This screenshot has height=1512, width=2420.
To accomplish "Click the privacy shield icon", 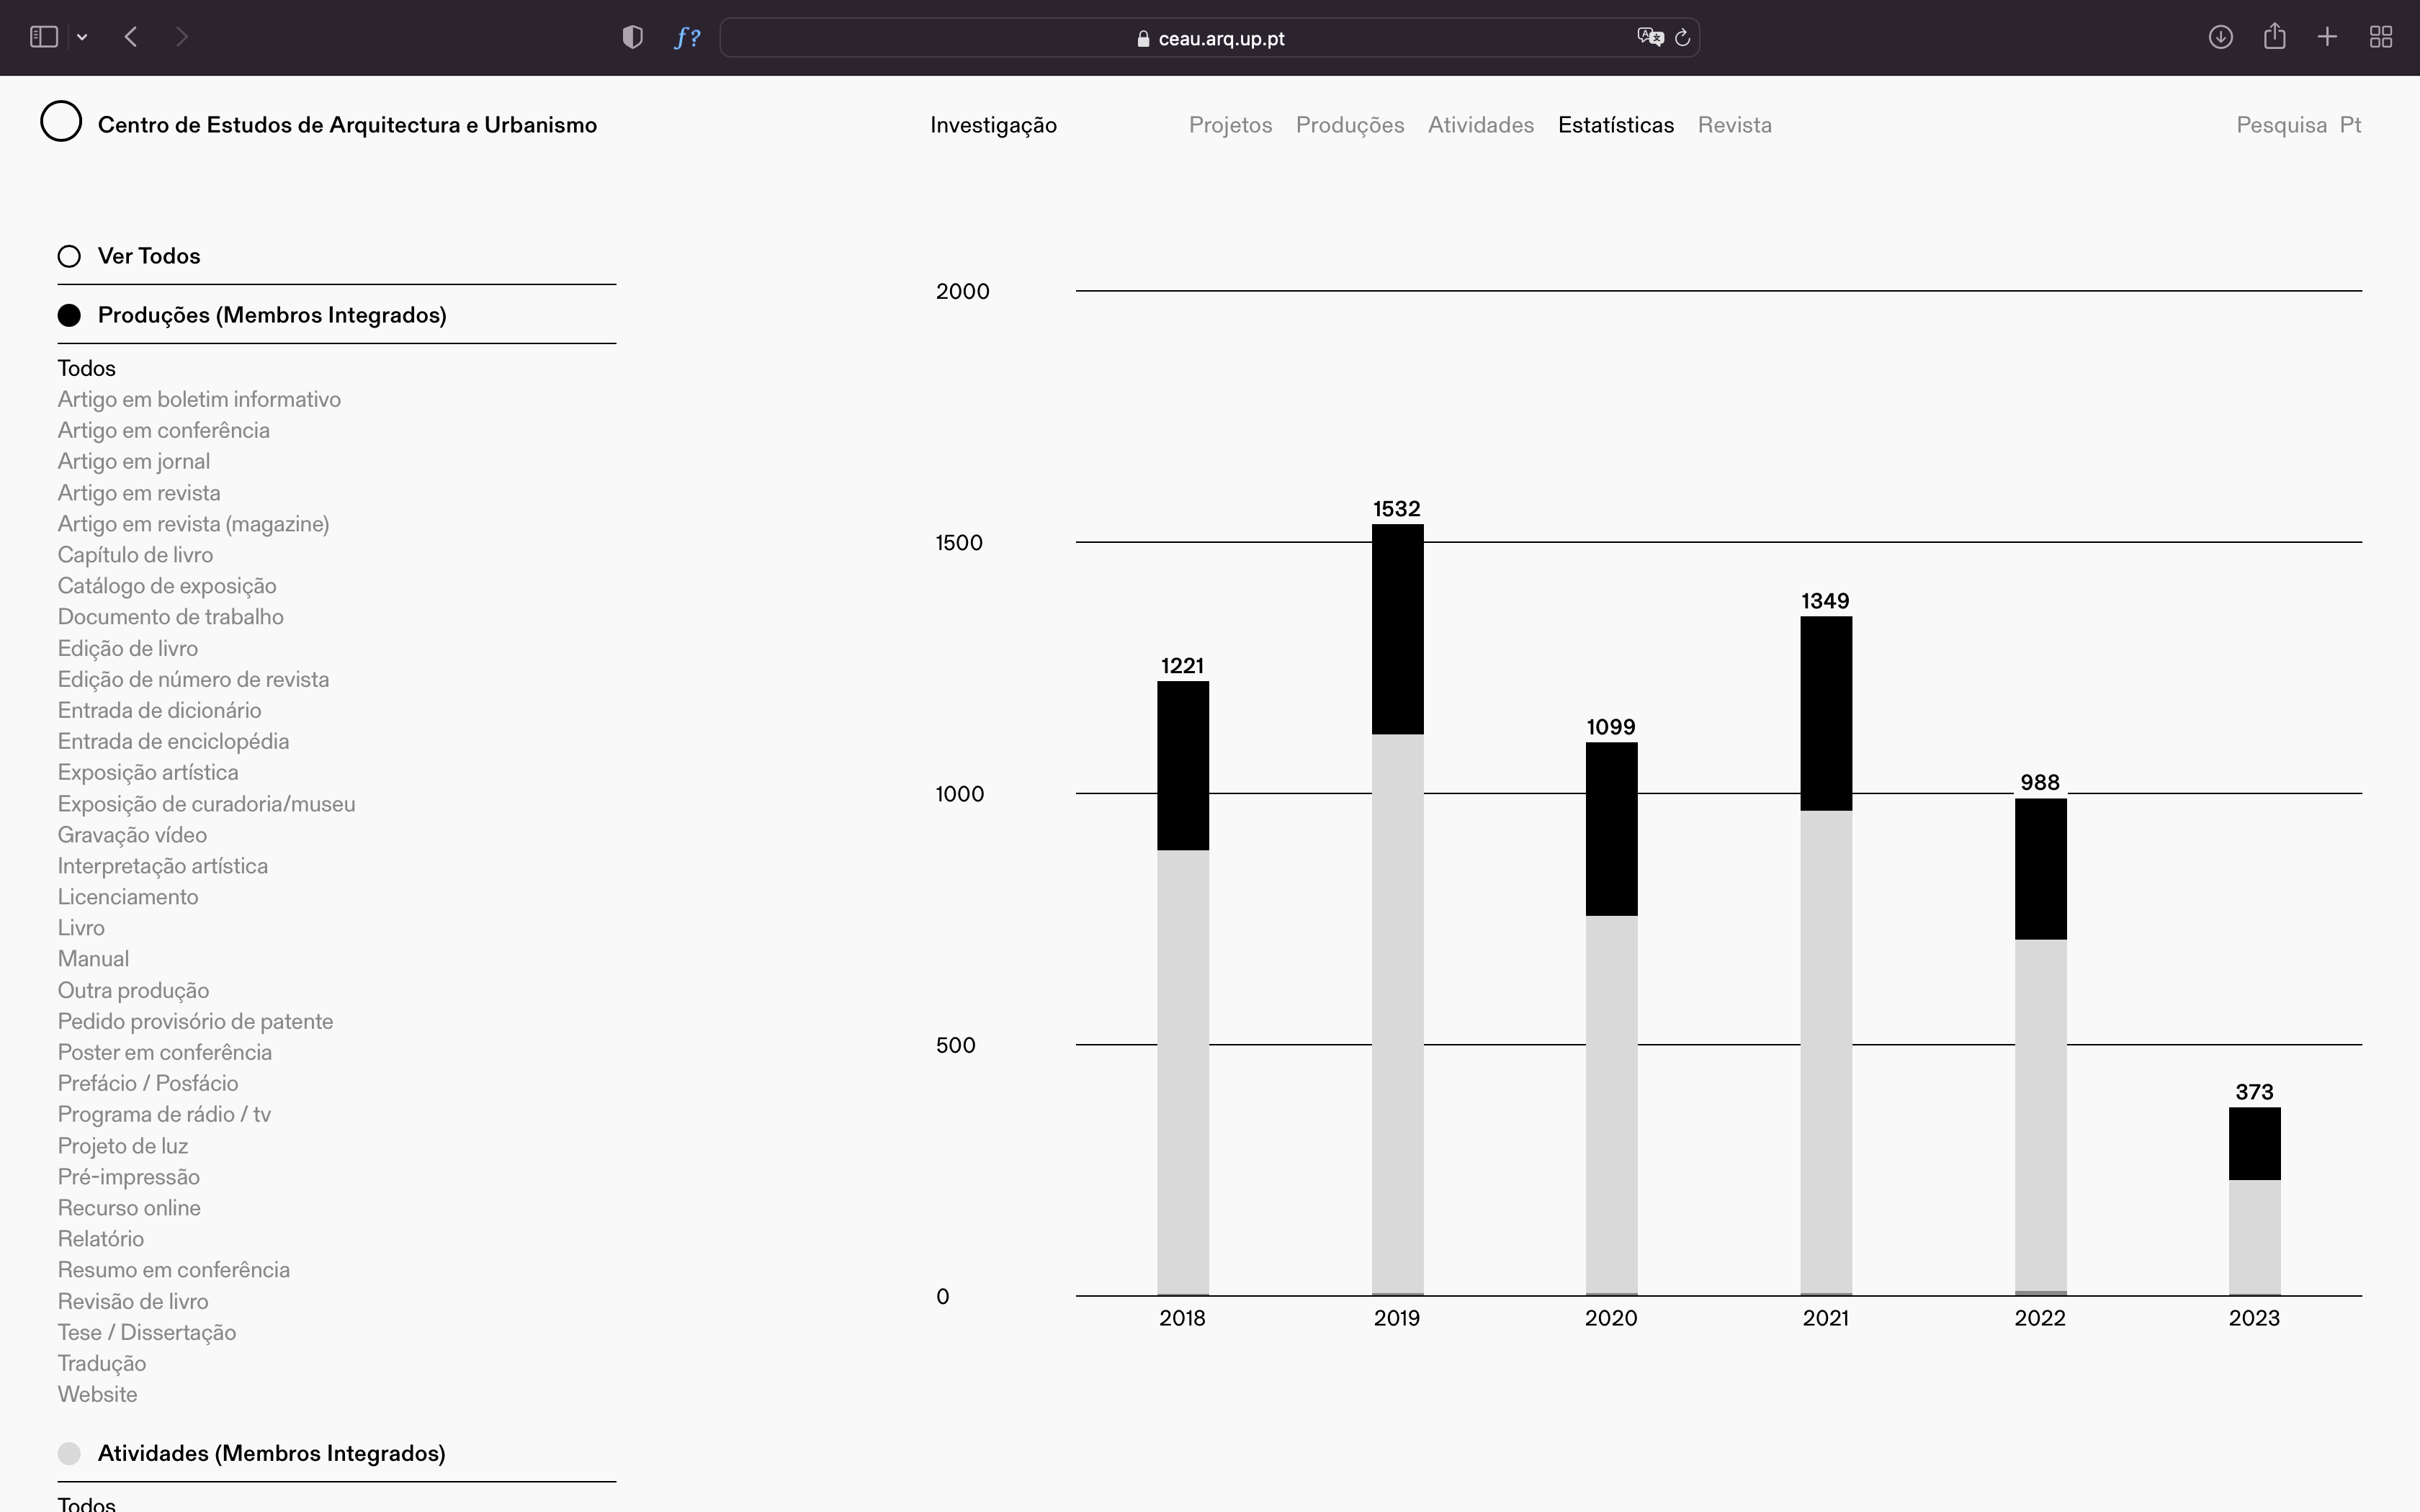I will click(632, 37).
